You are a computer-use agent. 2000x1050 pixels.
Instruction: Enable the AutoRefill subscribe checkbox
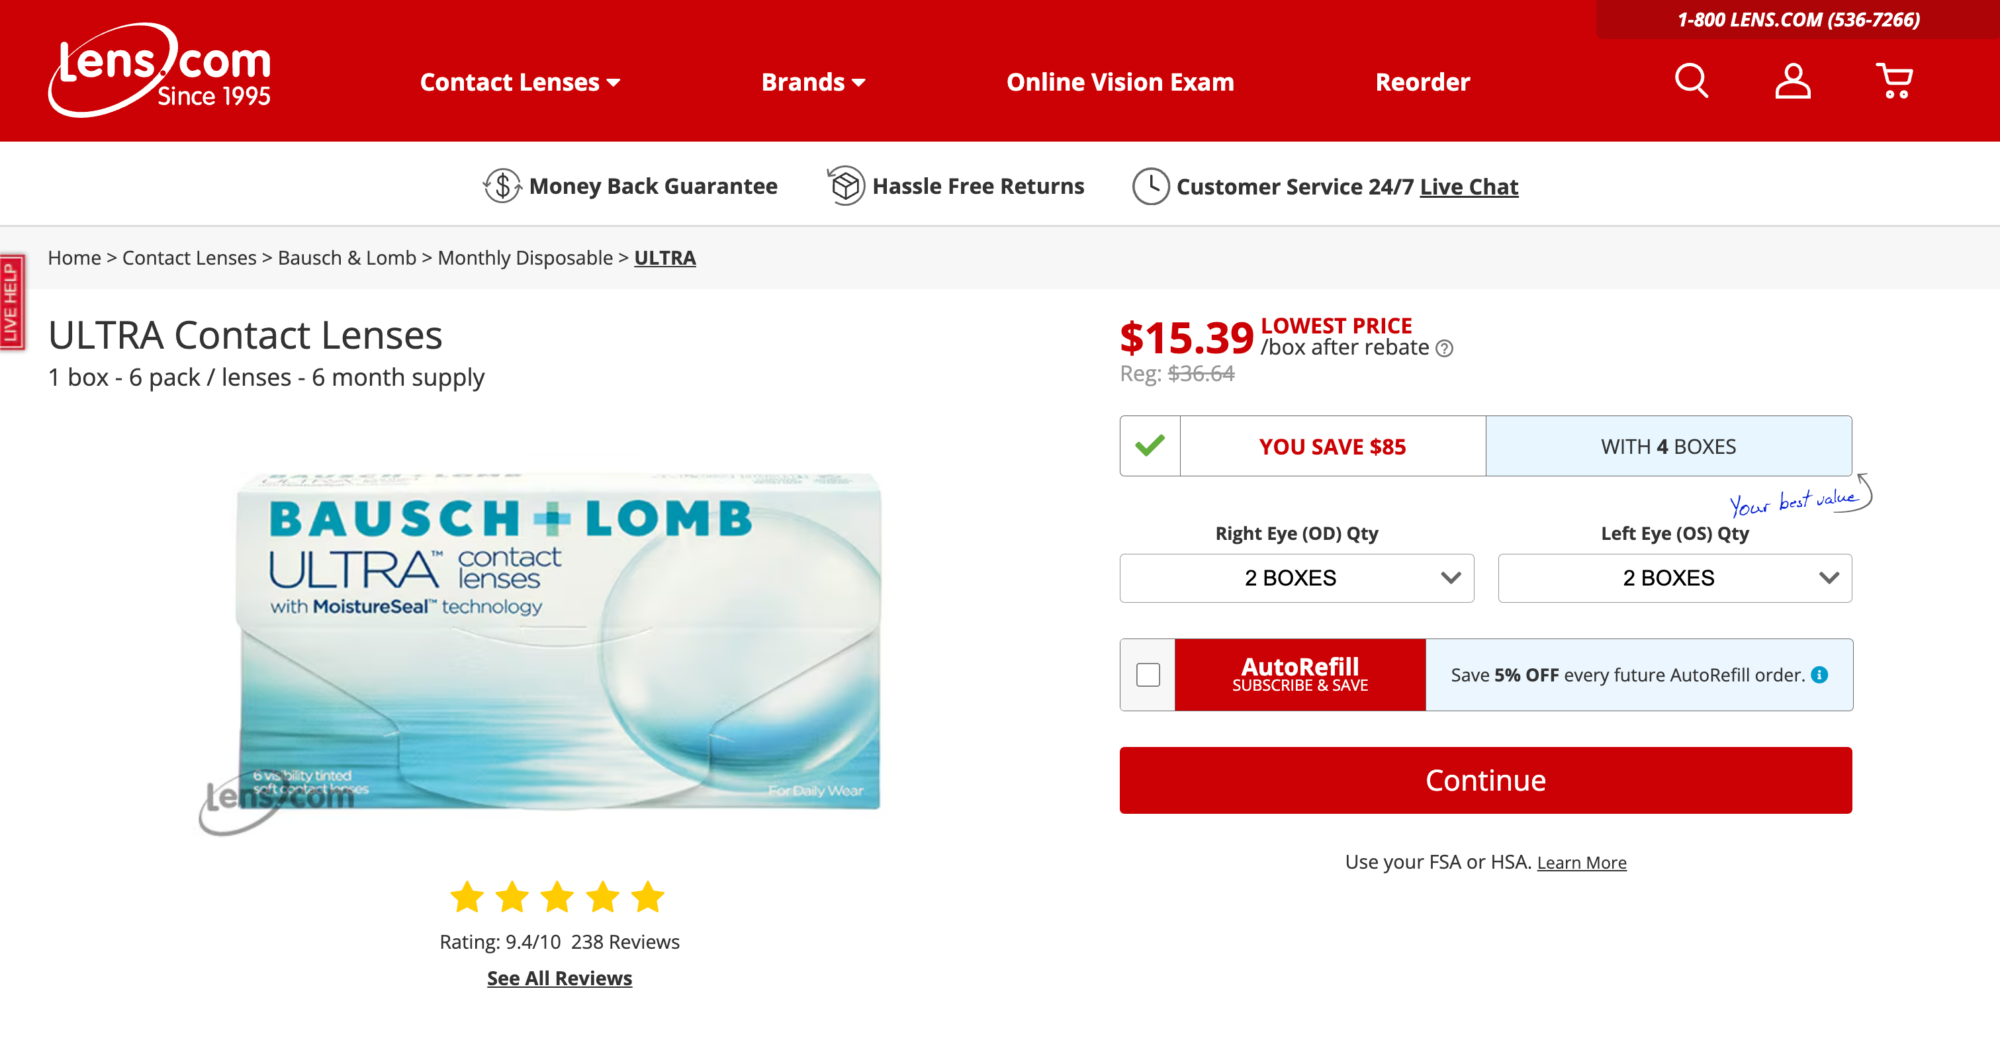point(1148,675)
